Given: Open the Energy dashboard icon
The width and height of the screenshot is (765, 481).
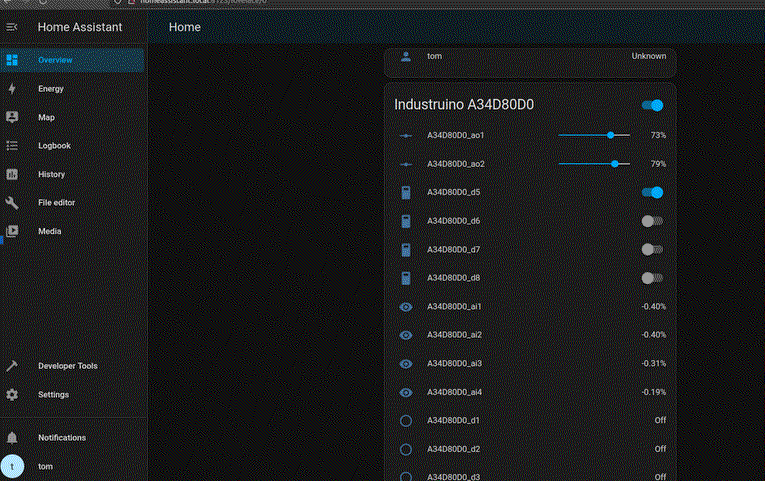Looking at the screenshot, I should tap(12, 89).
